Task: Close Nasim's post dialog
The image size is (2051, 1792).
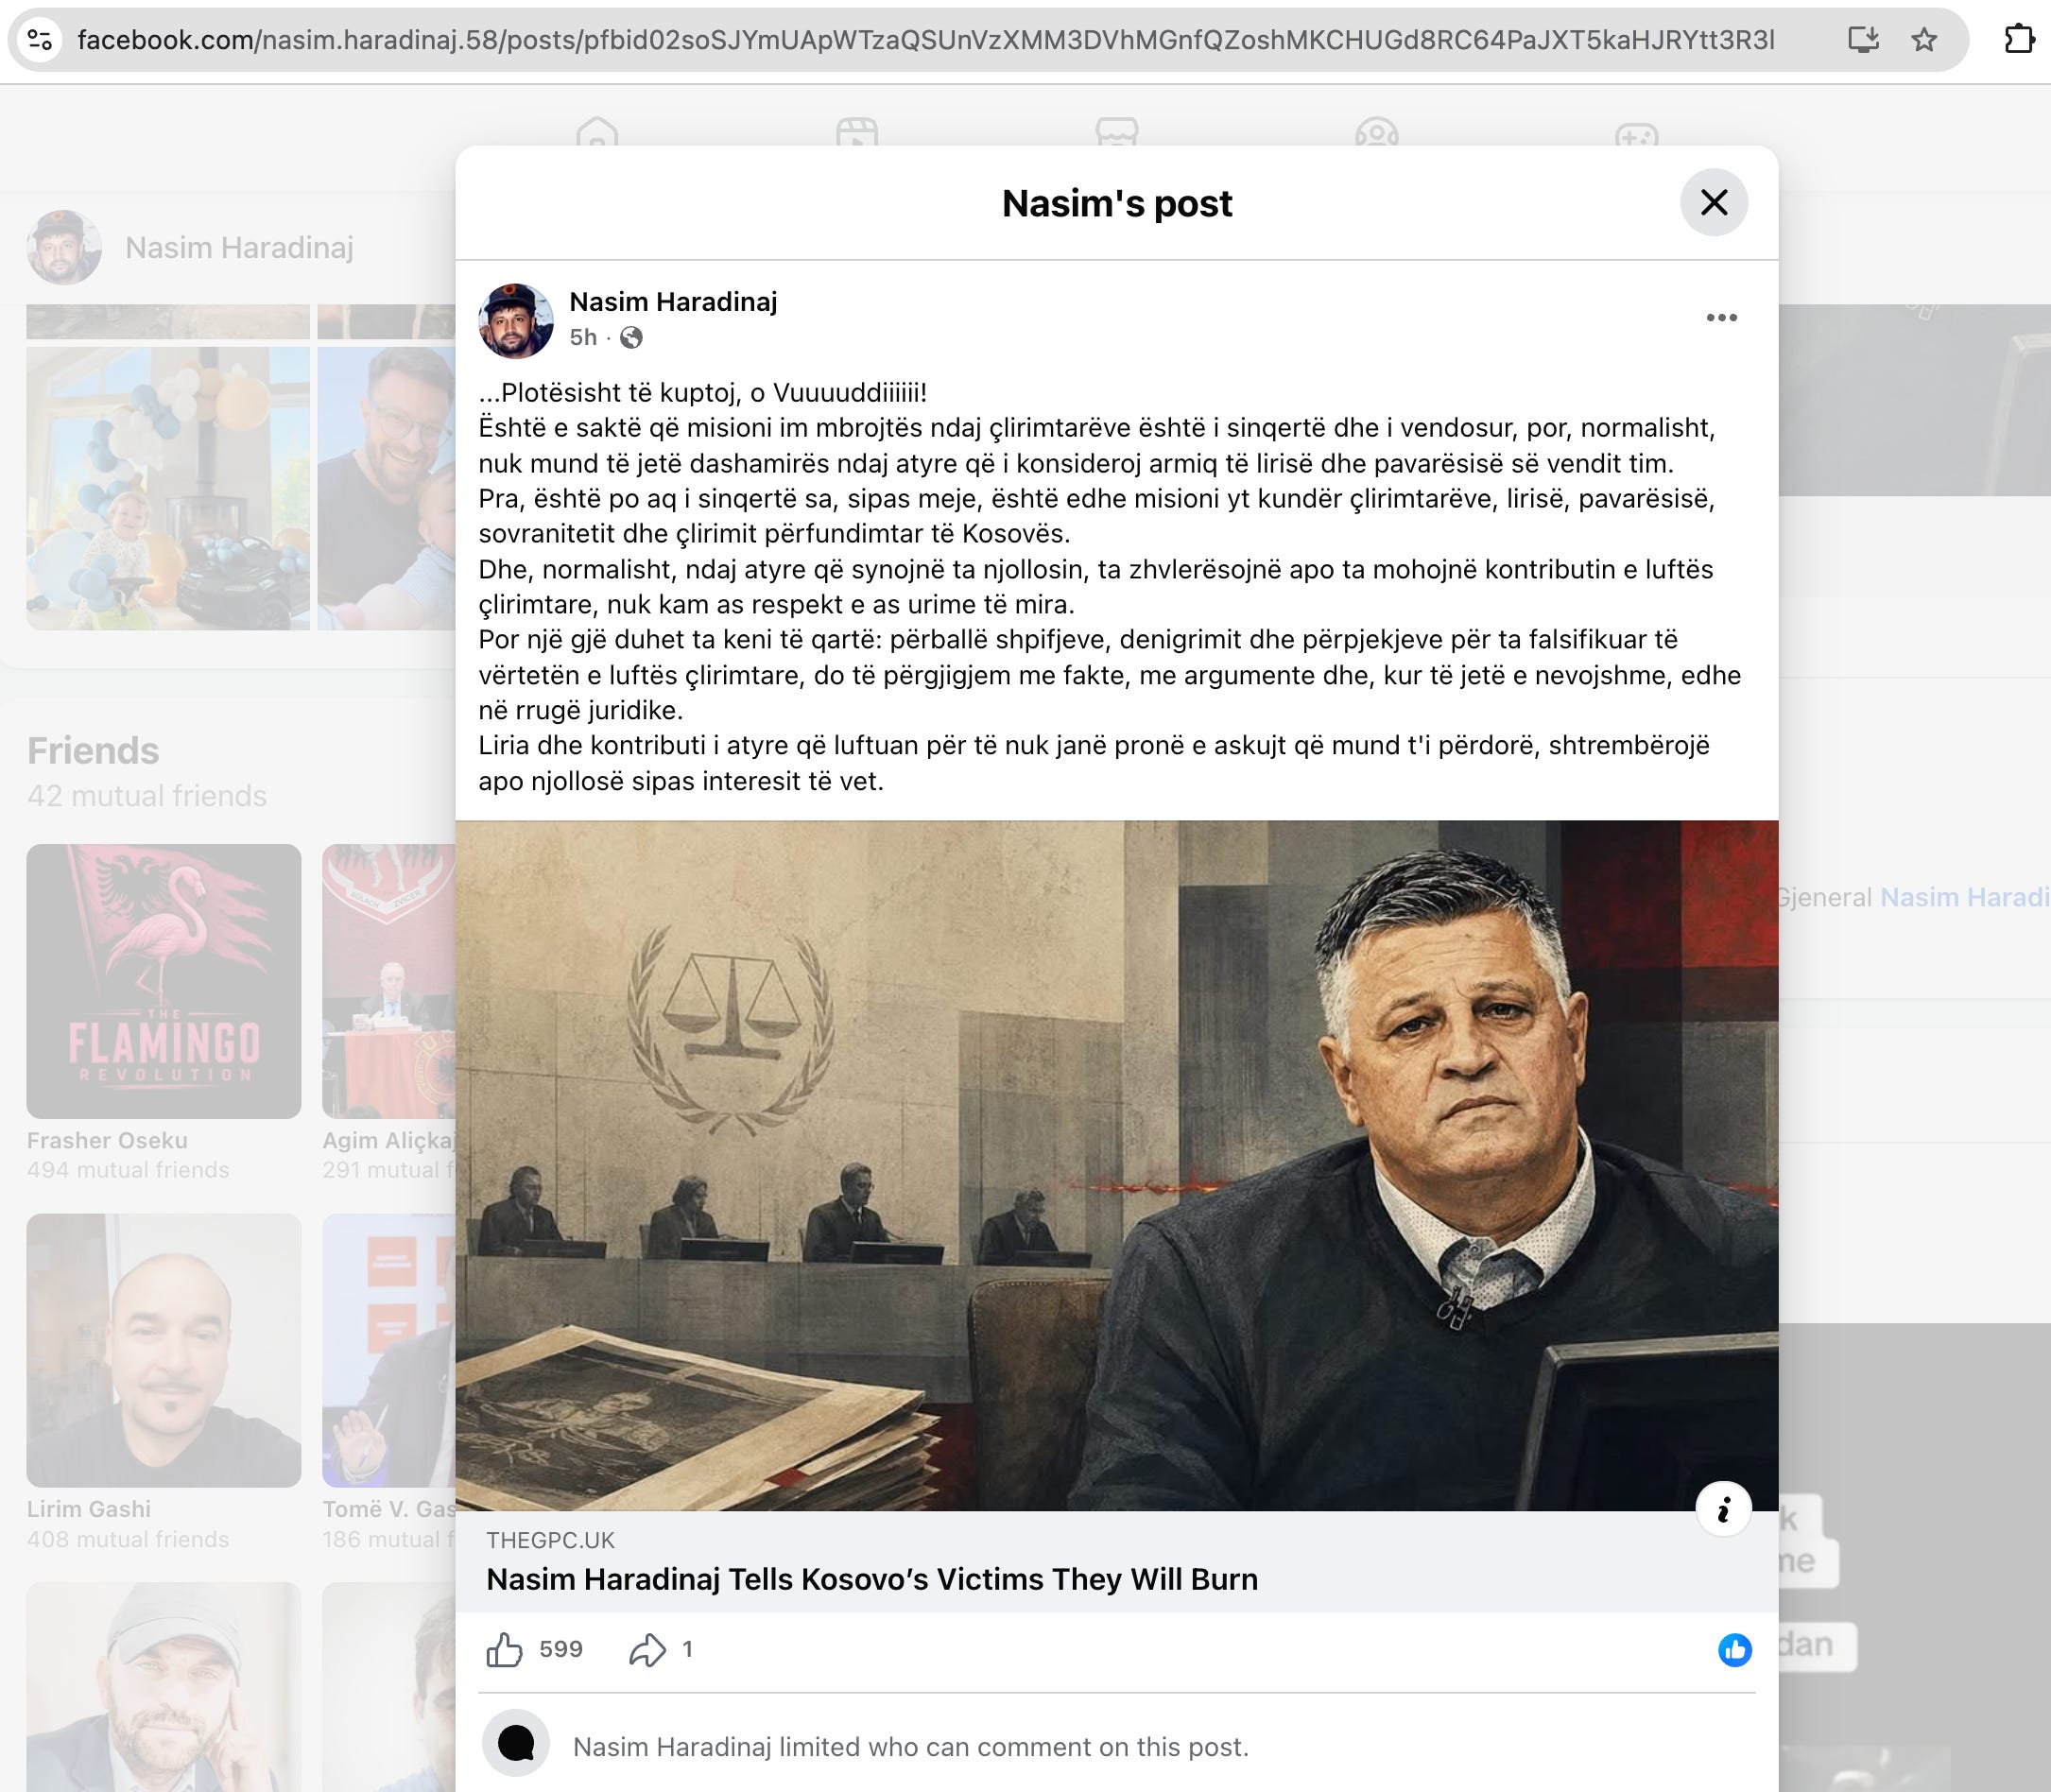Action: pyautogui.click(x=1714, y=203)
